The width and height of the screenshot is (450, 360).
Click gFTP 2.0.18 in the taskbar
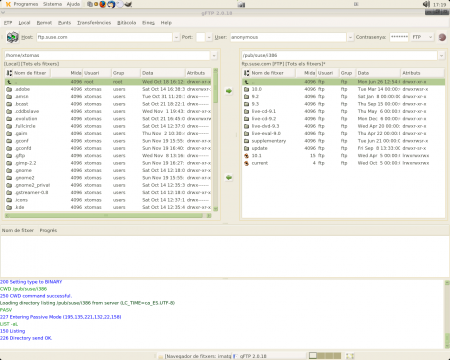(269, 356)
